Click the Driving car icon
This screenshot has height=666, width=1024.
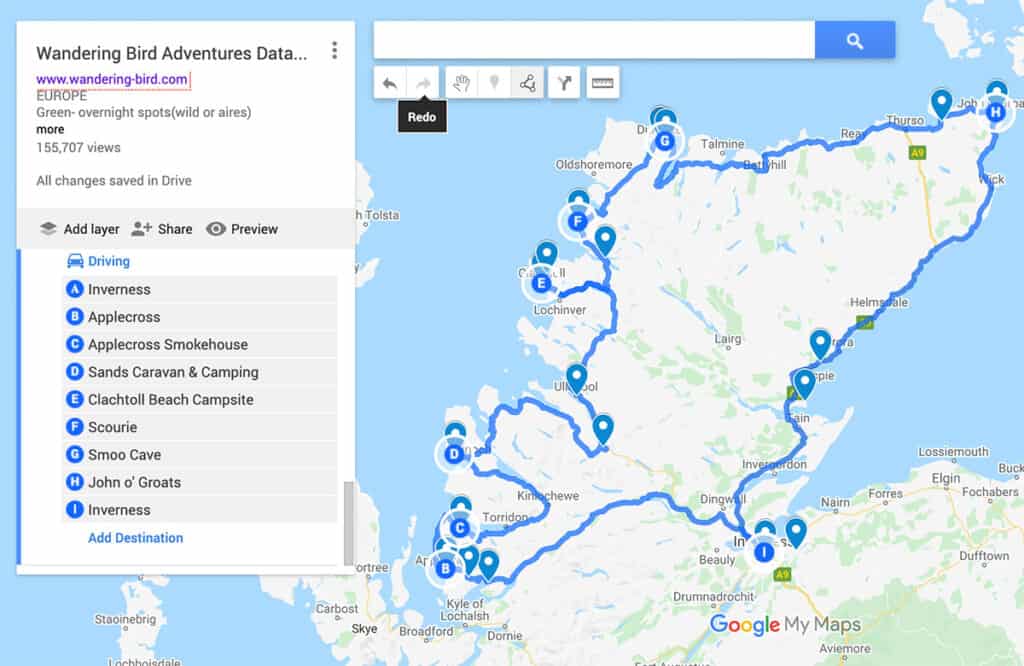75,261
